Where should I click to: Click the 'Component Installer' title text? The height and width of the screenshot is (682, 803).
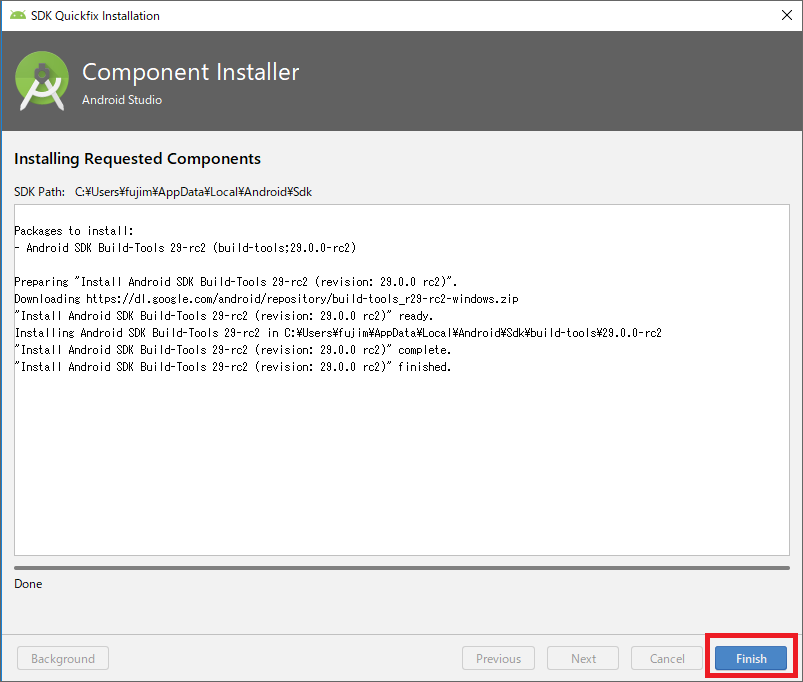191,72
